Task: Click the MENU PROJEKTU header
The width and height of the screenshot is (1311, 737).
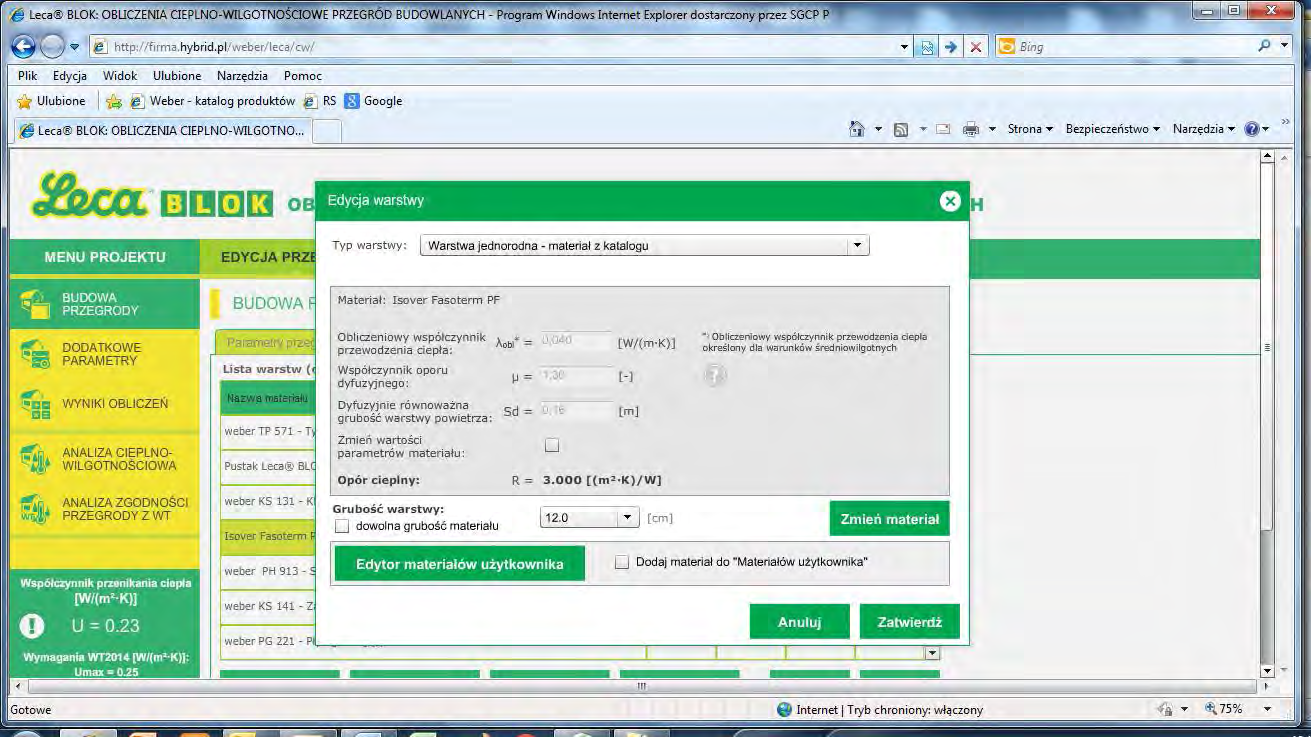Action: [x=105, y=257]
